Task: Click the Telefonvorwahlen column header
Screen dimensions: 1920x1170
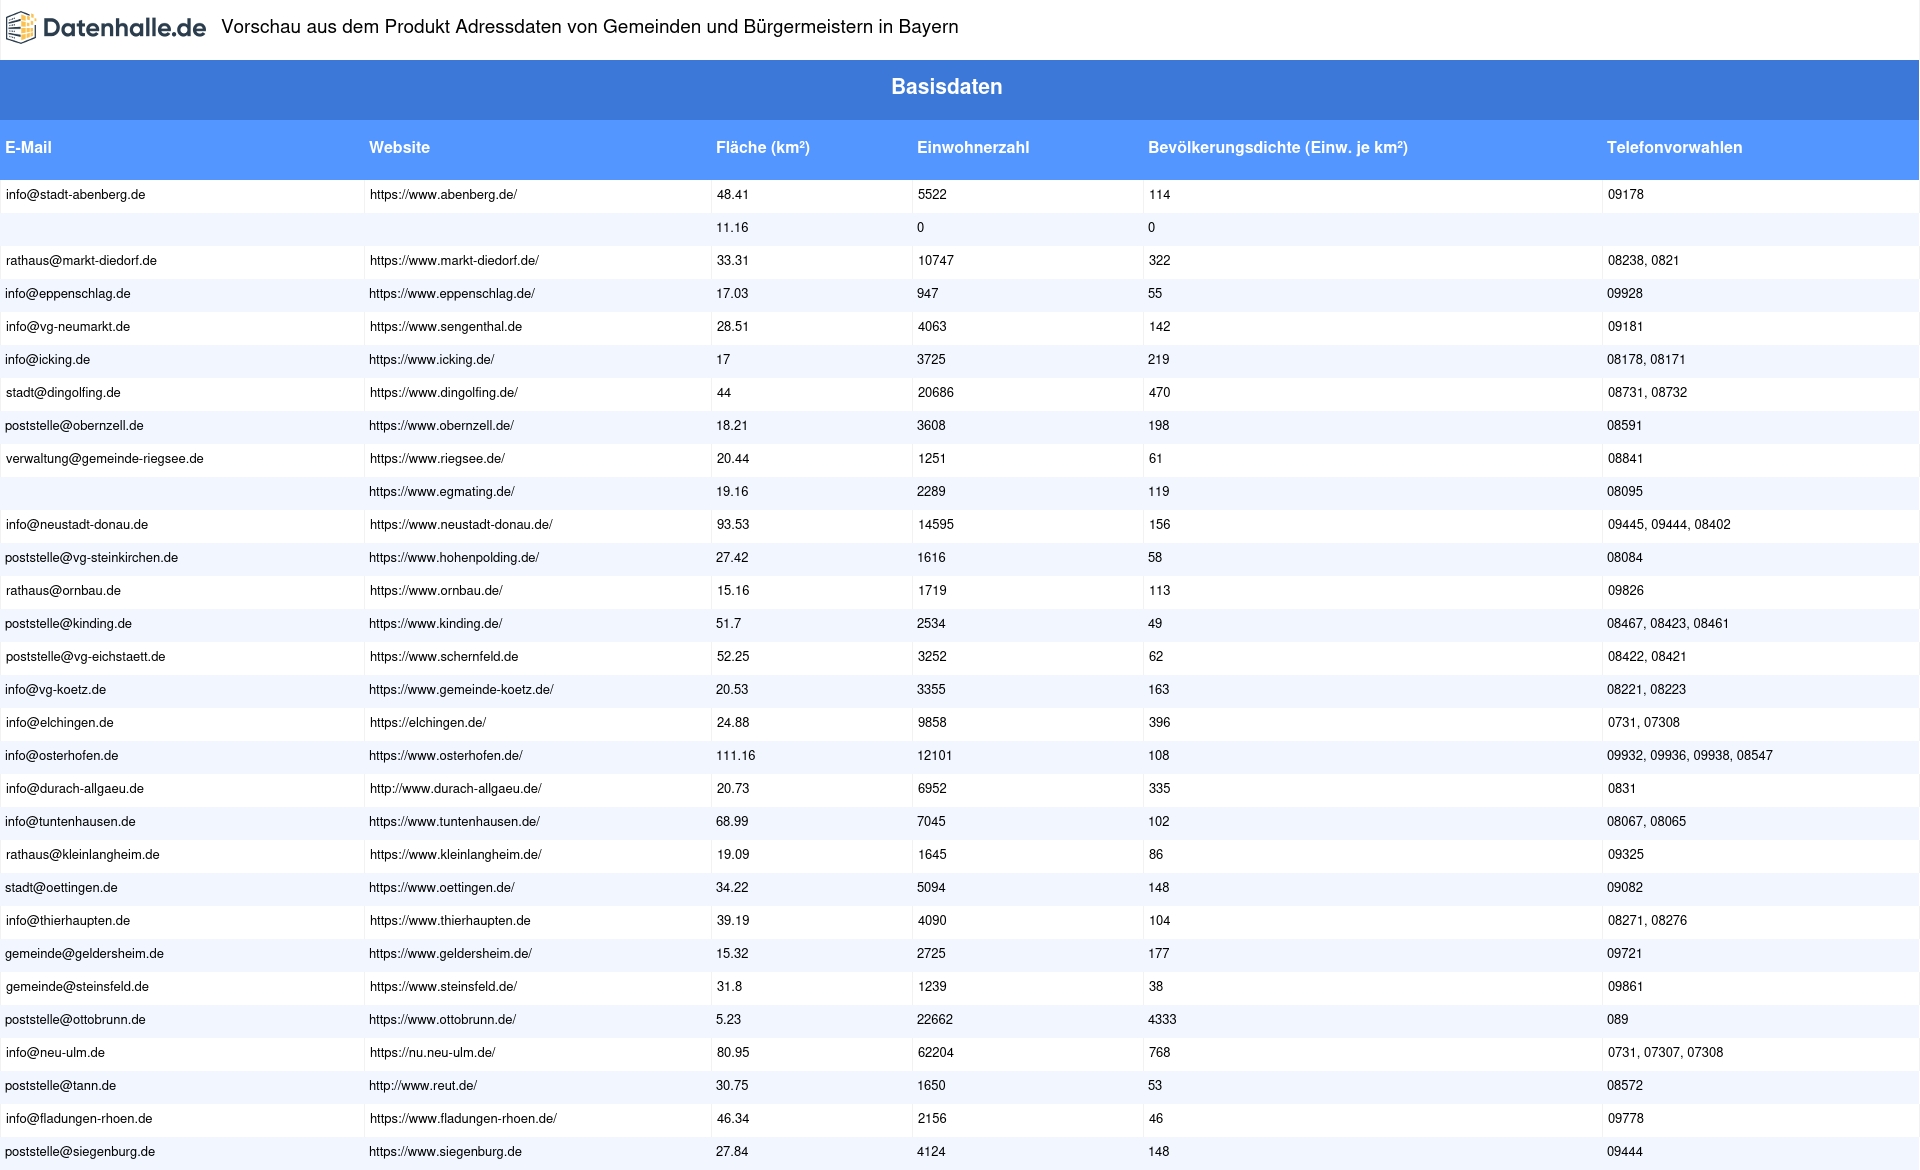Action: (1675, 148)
